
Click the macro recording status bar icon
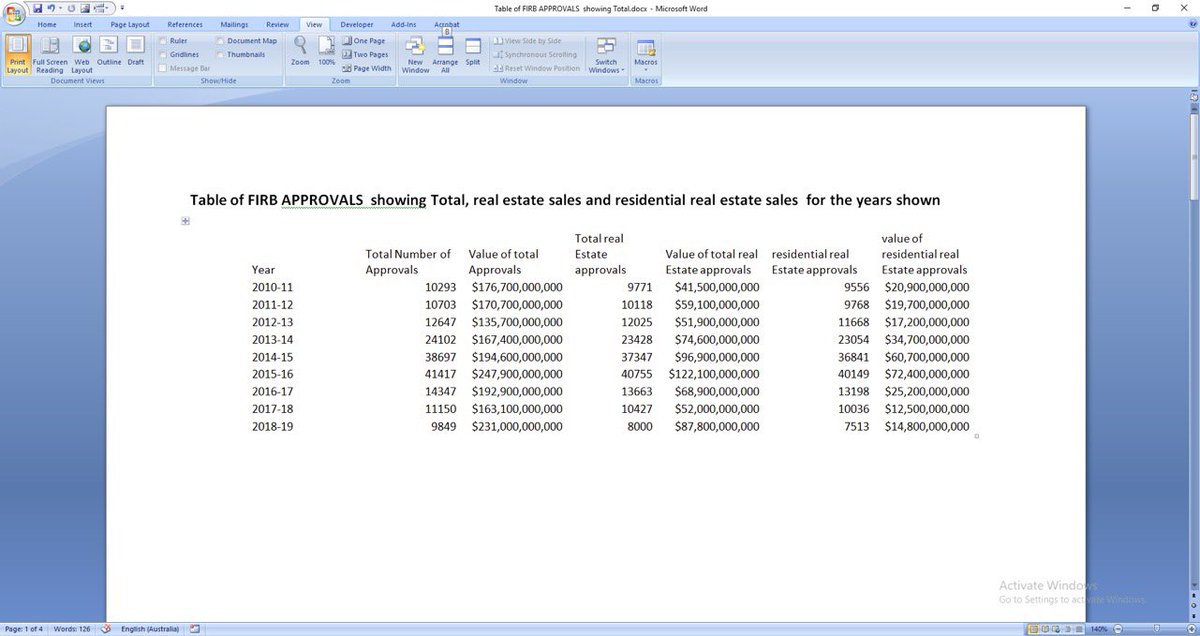tap(194, 629)
